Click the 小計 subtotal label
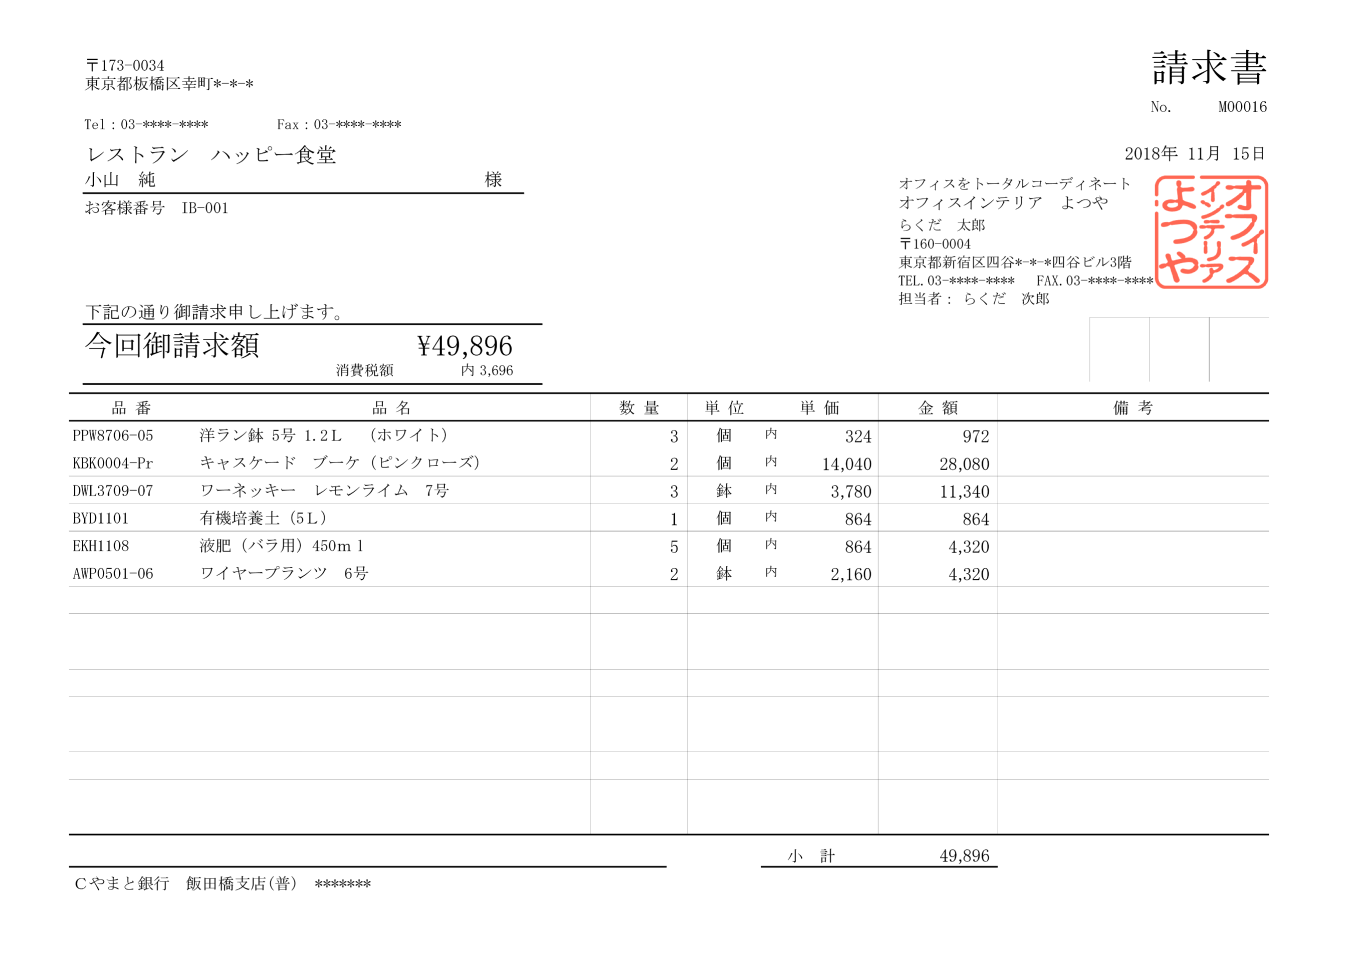This screenshot has width=1366, height=966. (x=811, y=856)
